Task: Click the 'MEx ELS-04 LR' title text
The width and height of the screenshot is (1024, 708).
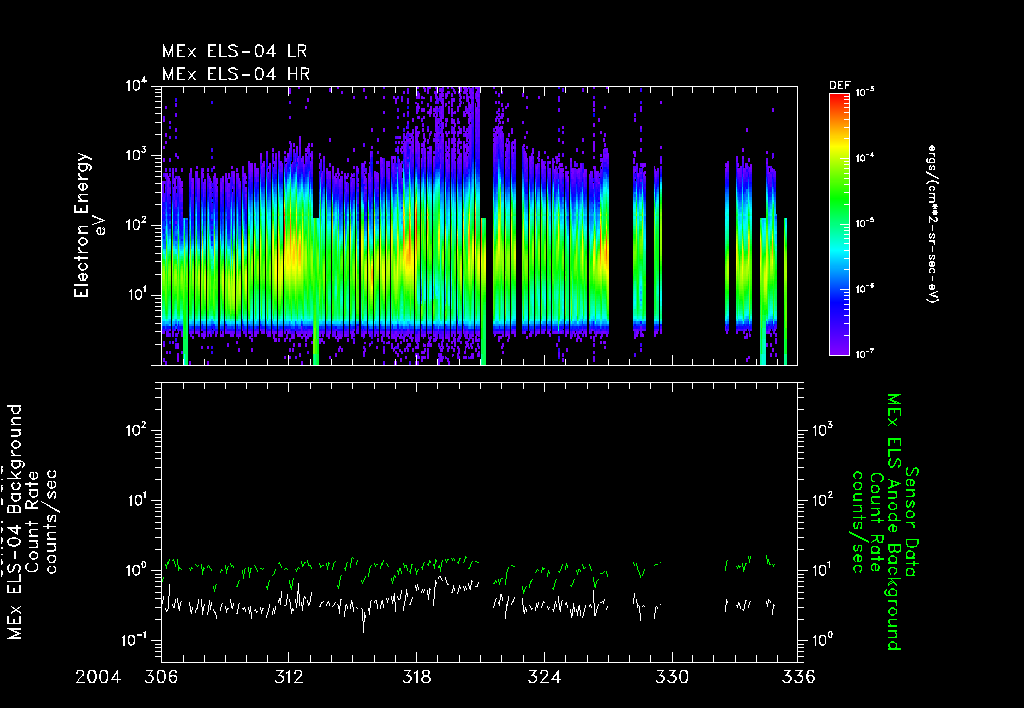Action: click(x=234, y=51)
